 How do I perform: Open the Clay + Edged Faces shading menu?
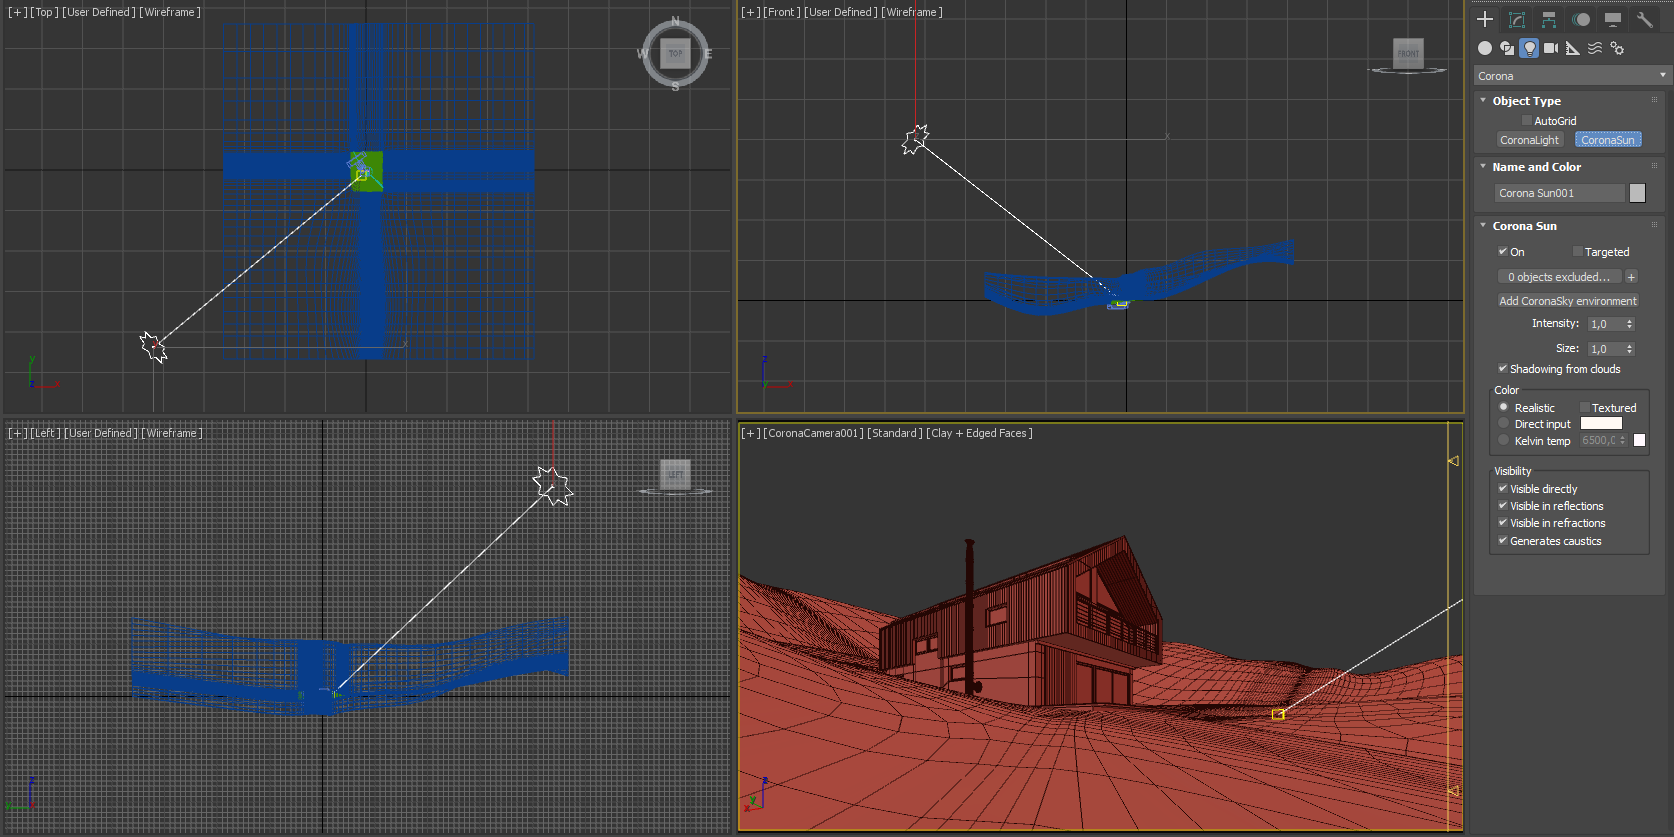[979, 433]
